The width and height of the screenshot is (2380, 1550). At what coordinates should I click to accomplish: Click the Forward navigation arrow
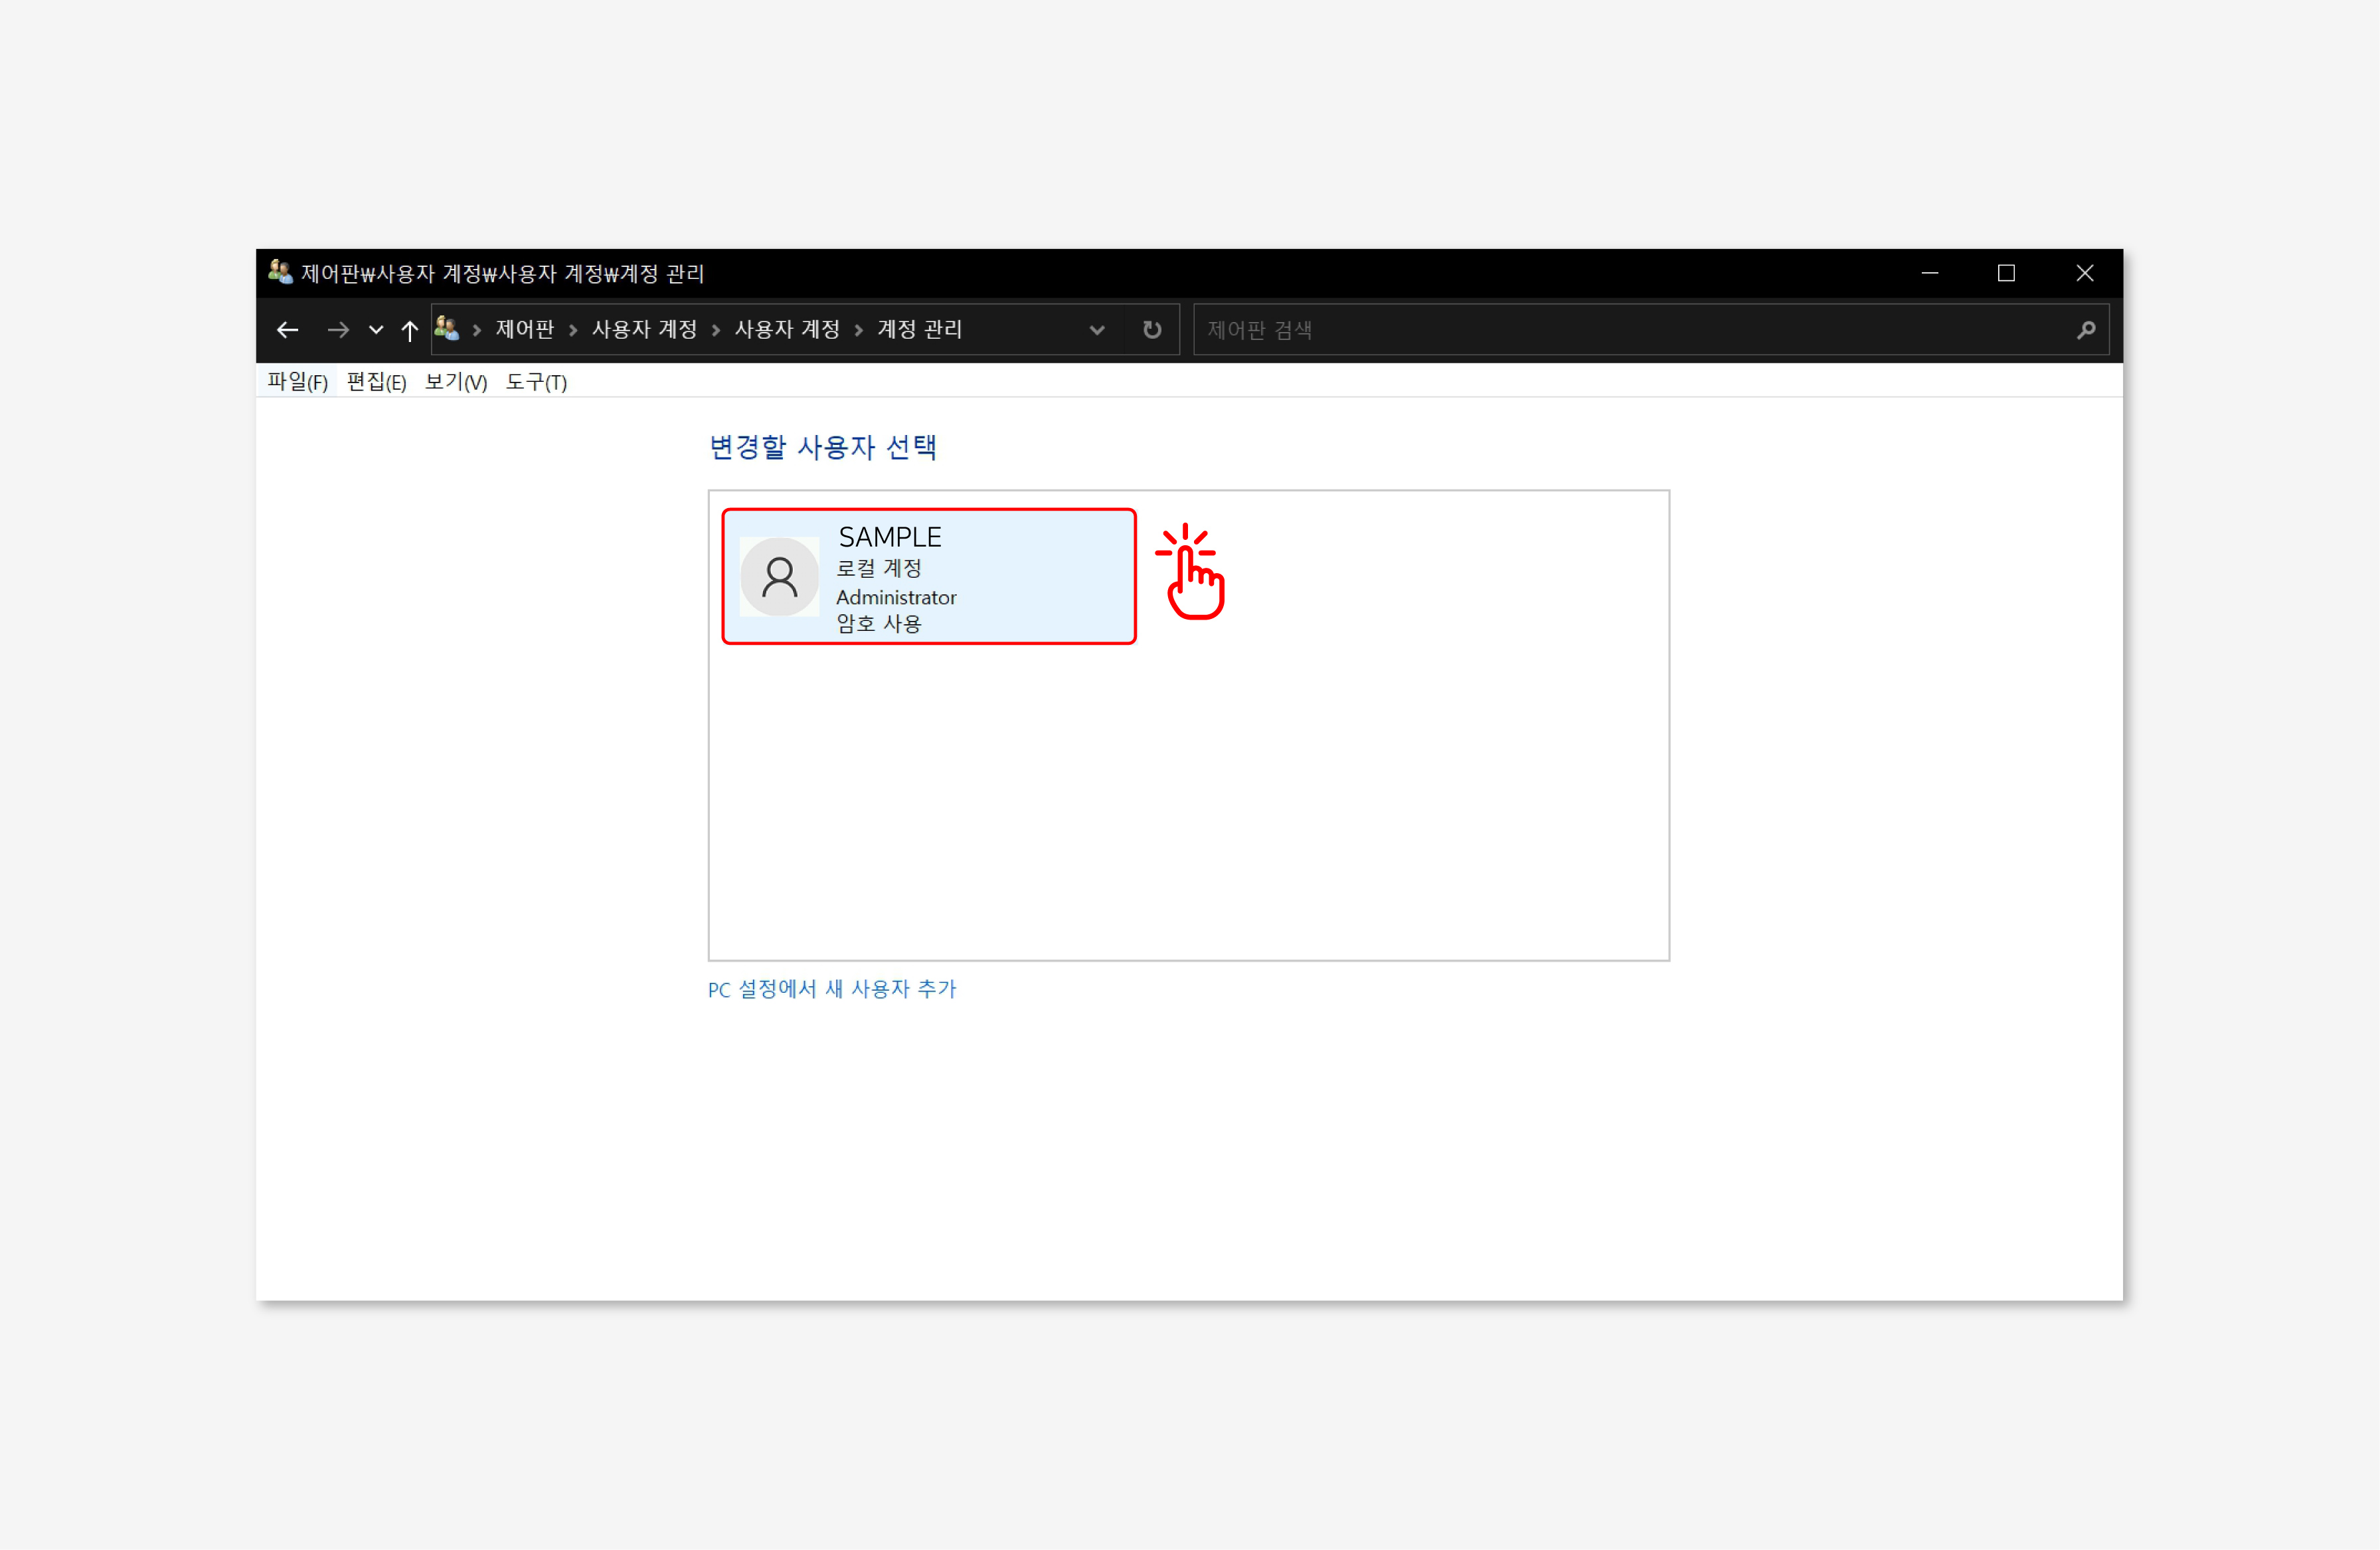338,330
